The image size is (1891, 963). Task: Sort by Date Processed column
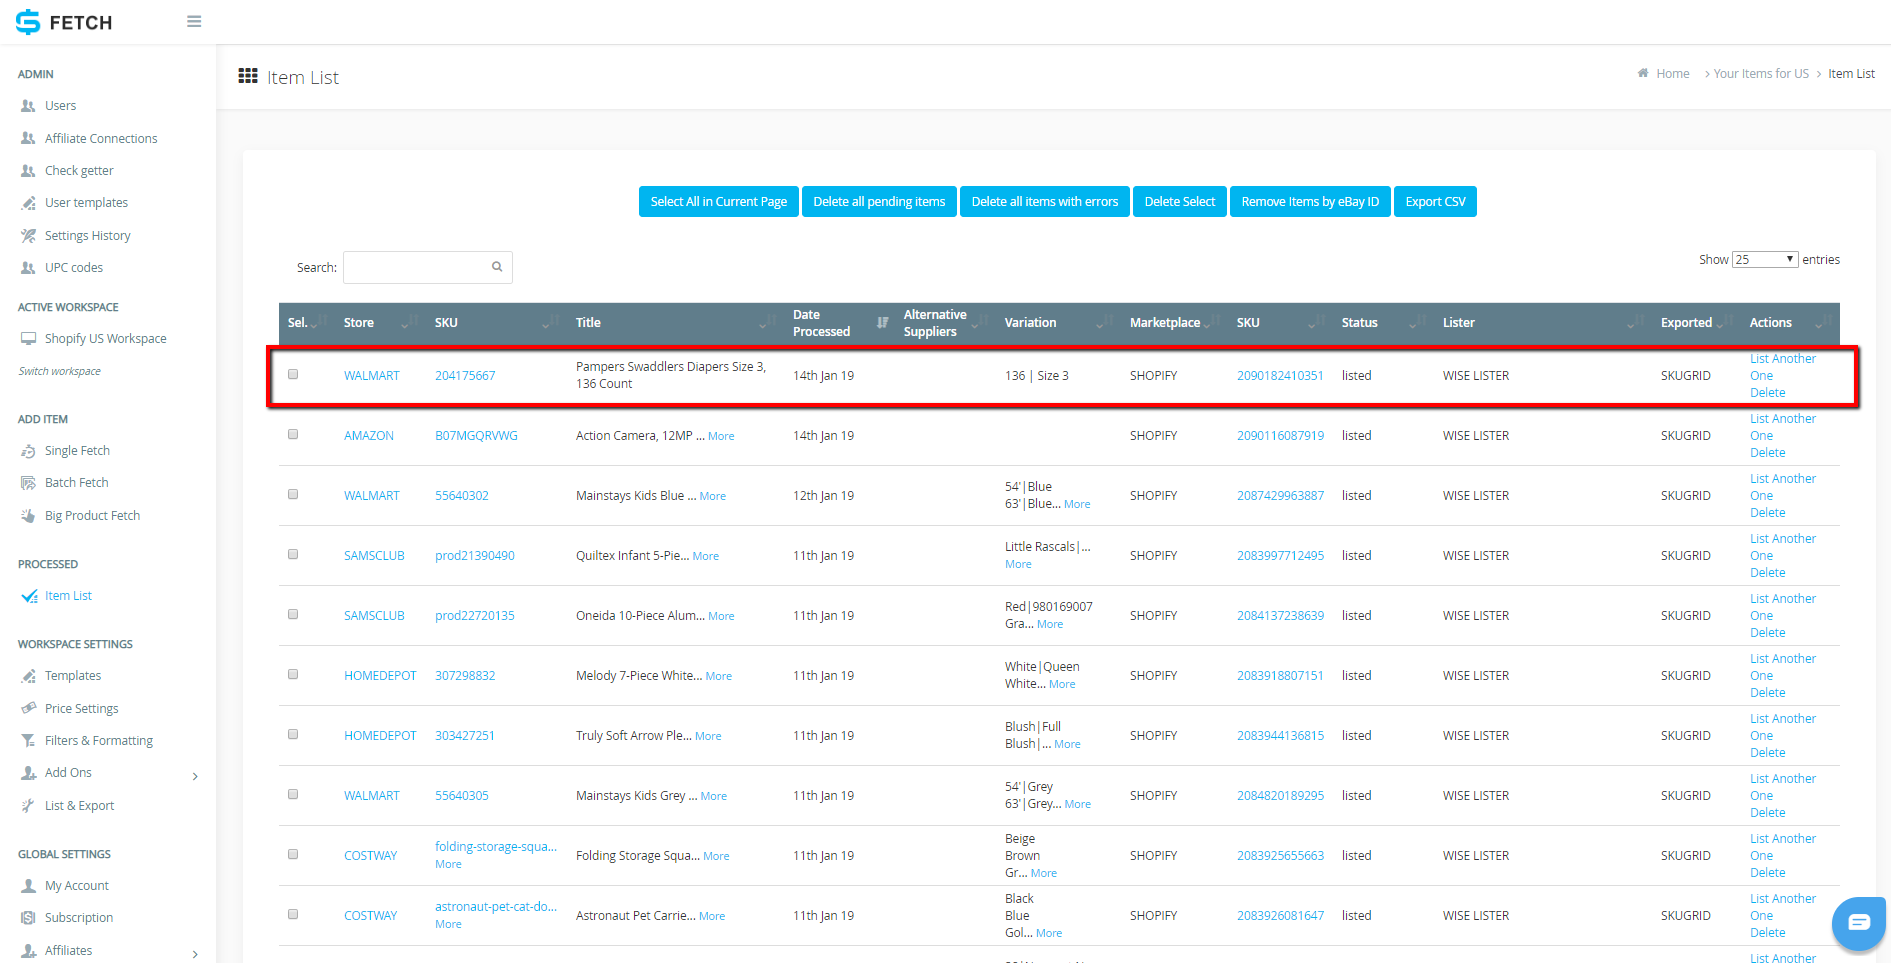(839, 323)
